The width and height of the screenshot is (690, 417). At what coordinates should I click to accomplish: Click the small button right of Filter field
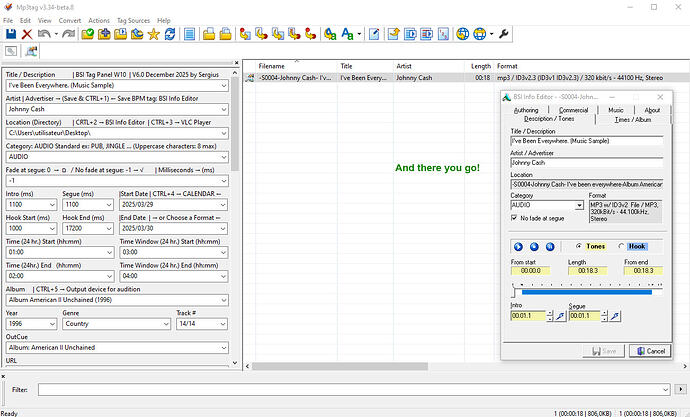pyautogui.click(x=681, y=389)
